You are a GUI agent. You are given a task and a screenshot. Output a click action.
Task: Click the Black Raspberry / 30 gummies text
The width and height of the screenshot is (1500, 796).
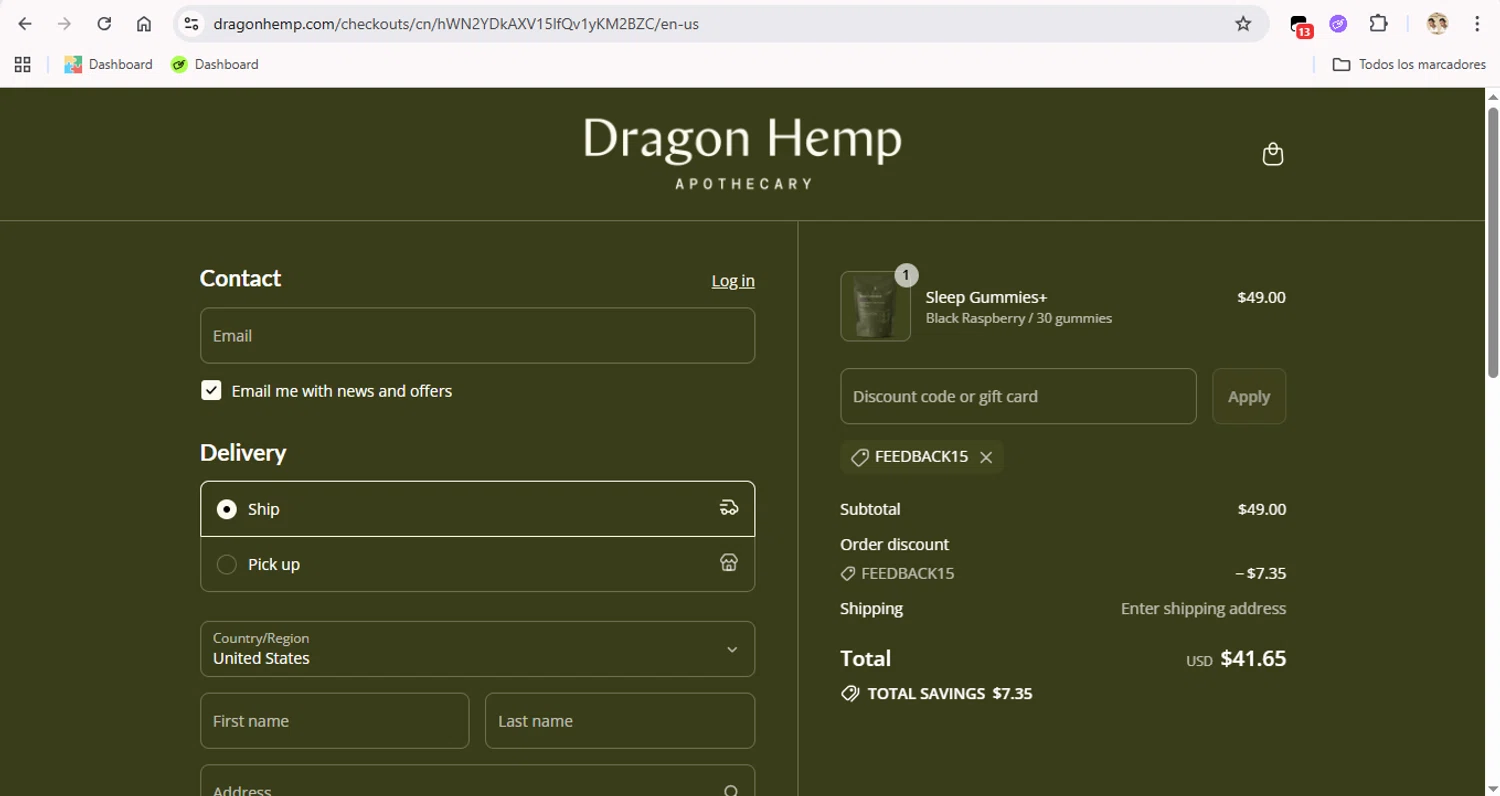(1018, 318)
